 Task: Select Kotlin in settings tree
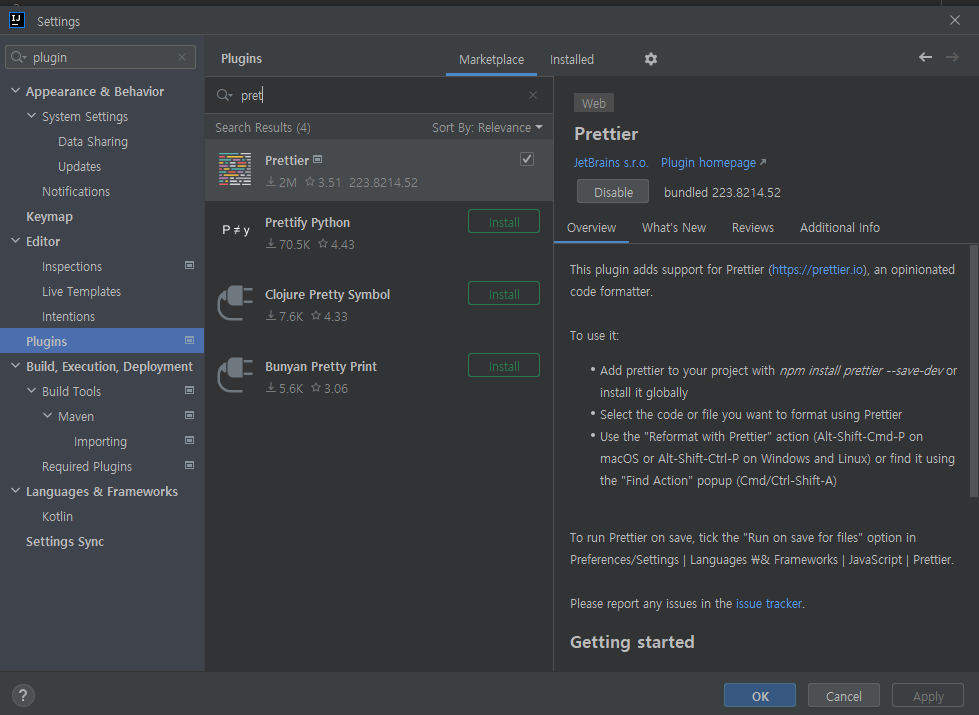pos(57,516)
